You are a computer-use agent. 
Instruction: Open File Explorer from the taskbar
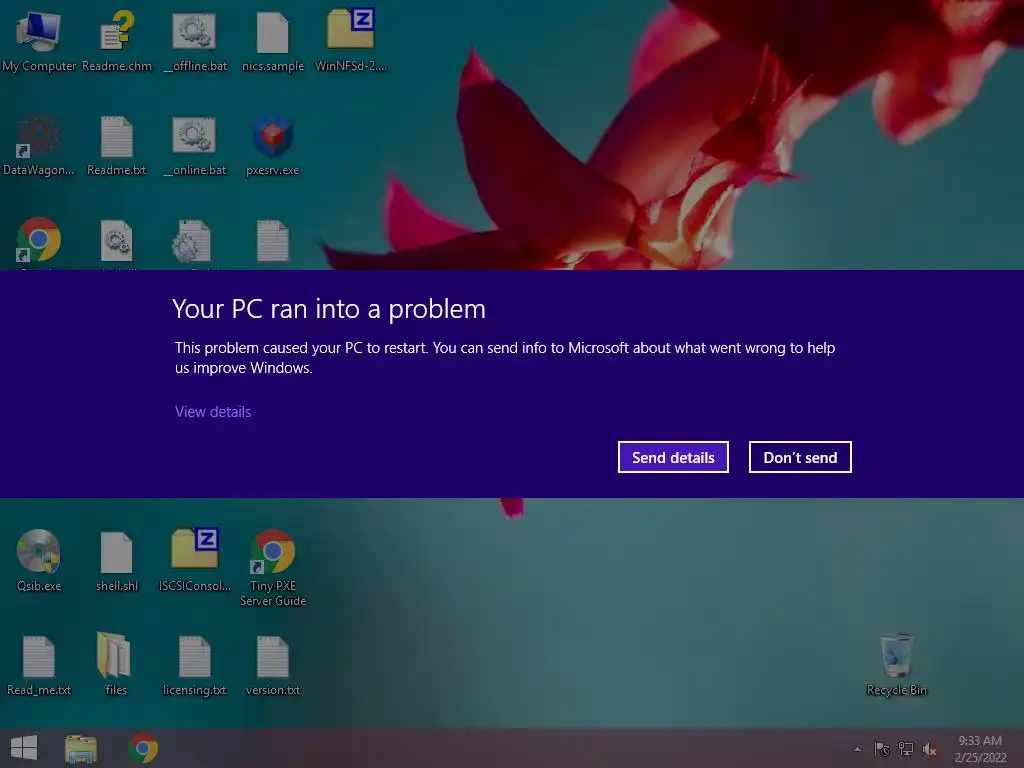[x=81, y=748]
